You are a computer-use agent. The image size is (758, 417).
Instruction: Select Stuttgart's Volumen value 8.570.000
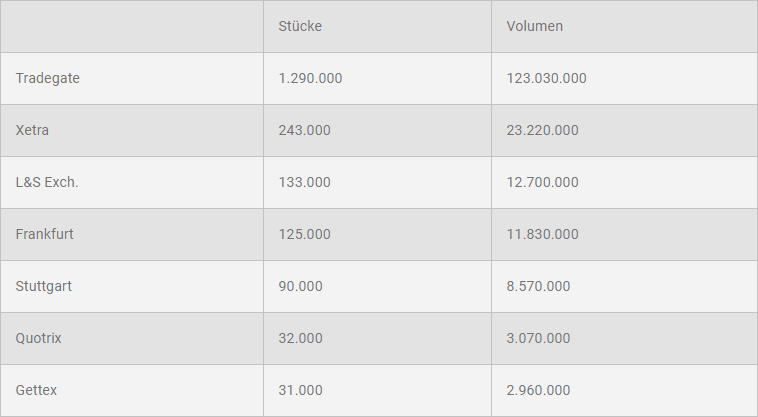pyautogui.click(x=539, y=286)
